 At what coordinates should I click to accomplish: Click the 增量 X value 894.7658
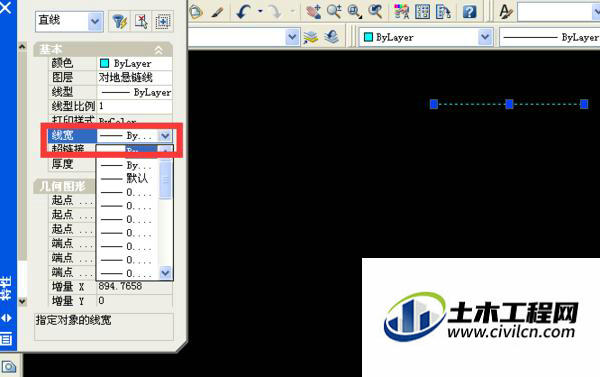point(120,286)
